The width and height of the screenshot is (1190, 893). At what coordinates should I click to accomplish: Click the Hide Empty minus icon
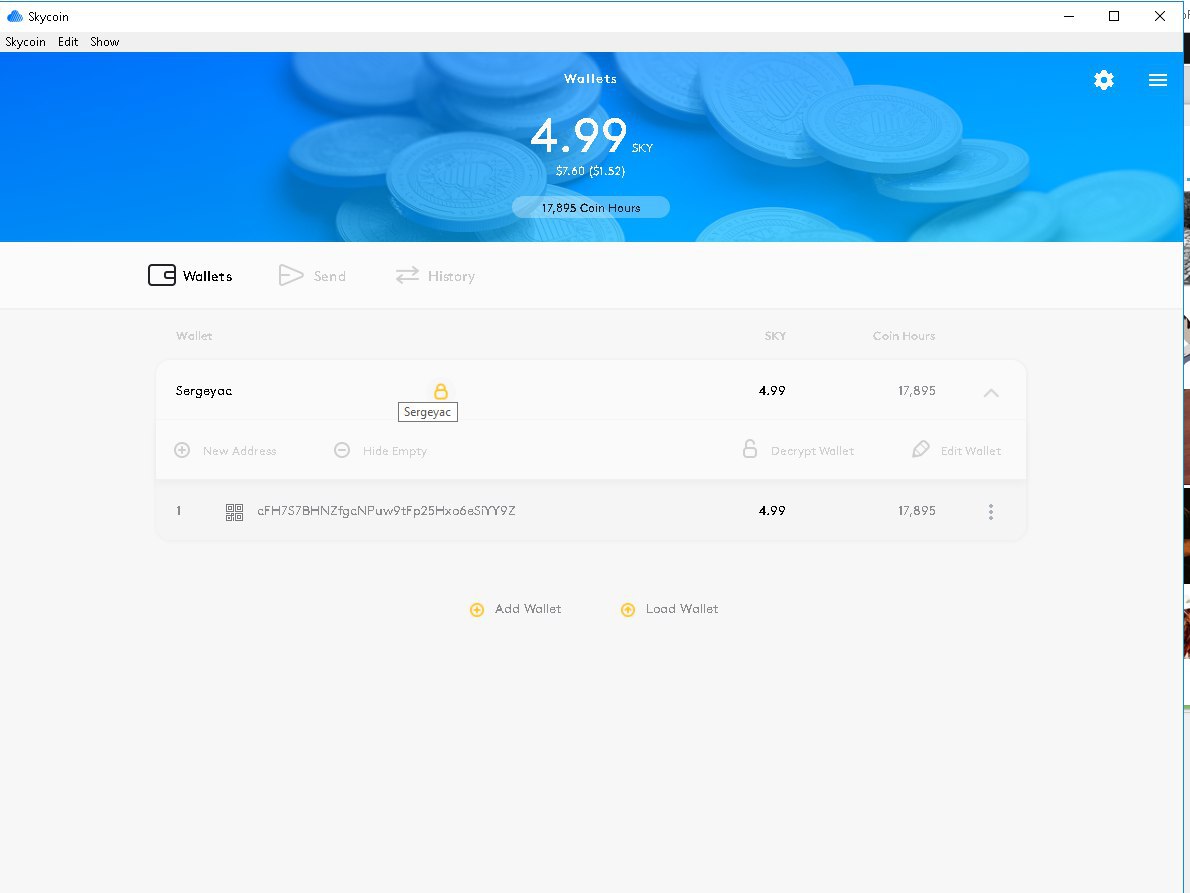point(342,450)
